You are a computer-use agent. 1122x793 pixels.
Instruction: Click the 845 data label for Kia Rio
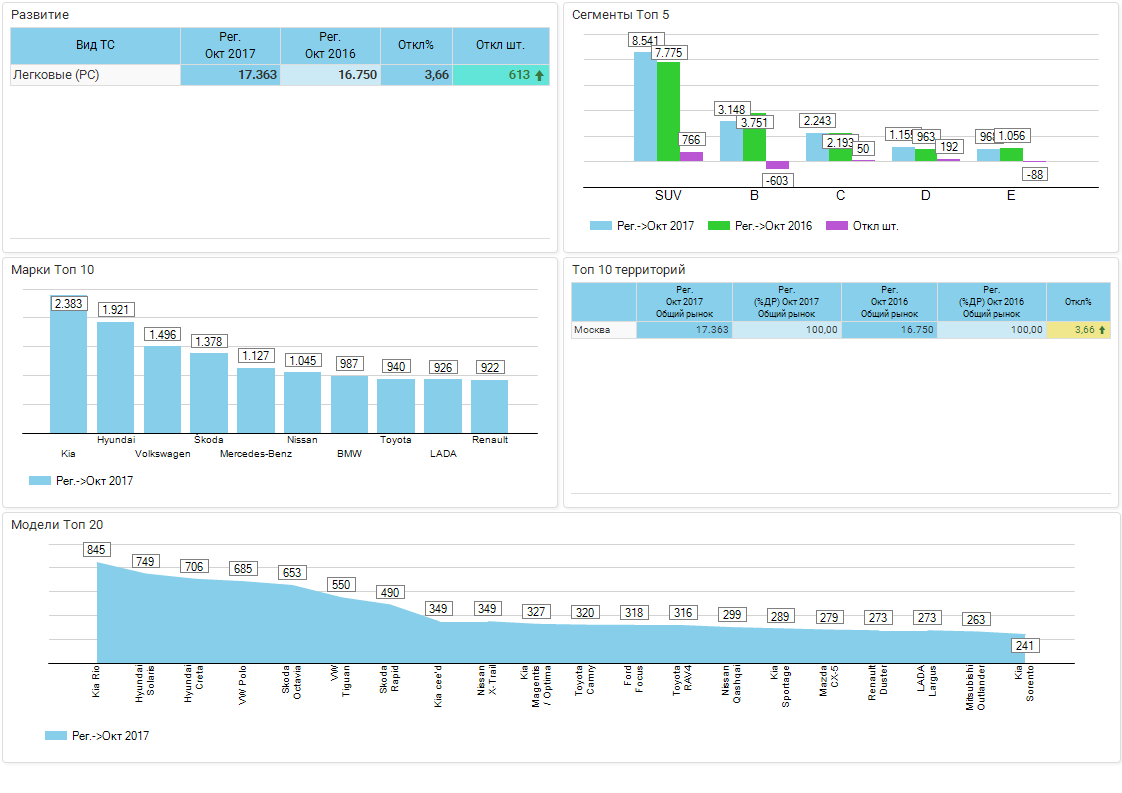[x=97, y=550]
